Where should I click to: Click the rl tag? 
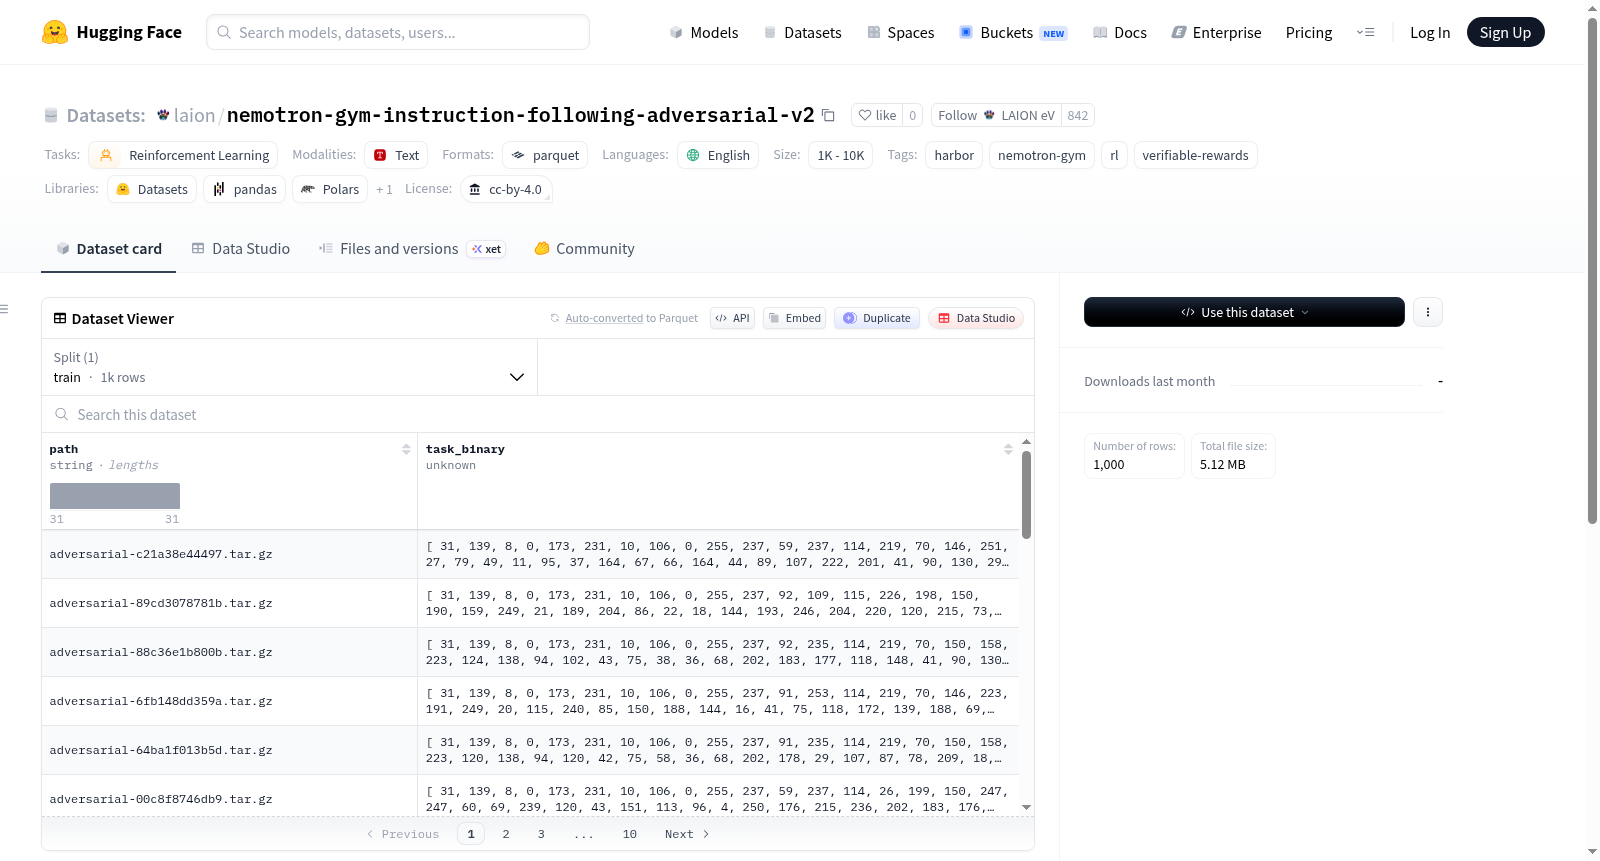point(1114,155)
